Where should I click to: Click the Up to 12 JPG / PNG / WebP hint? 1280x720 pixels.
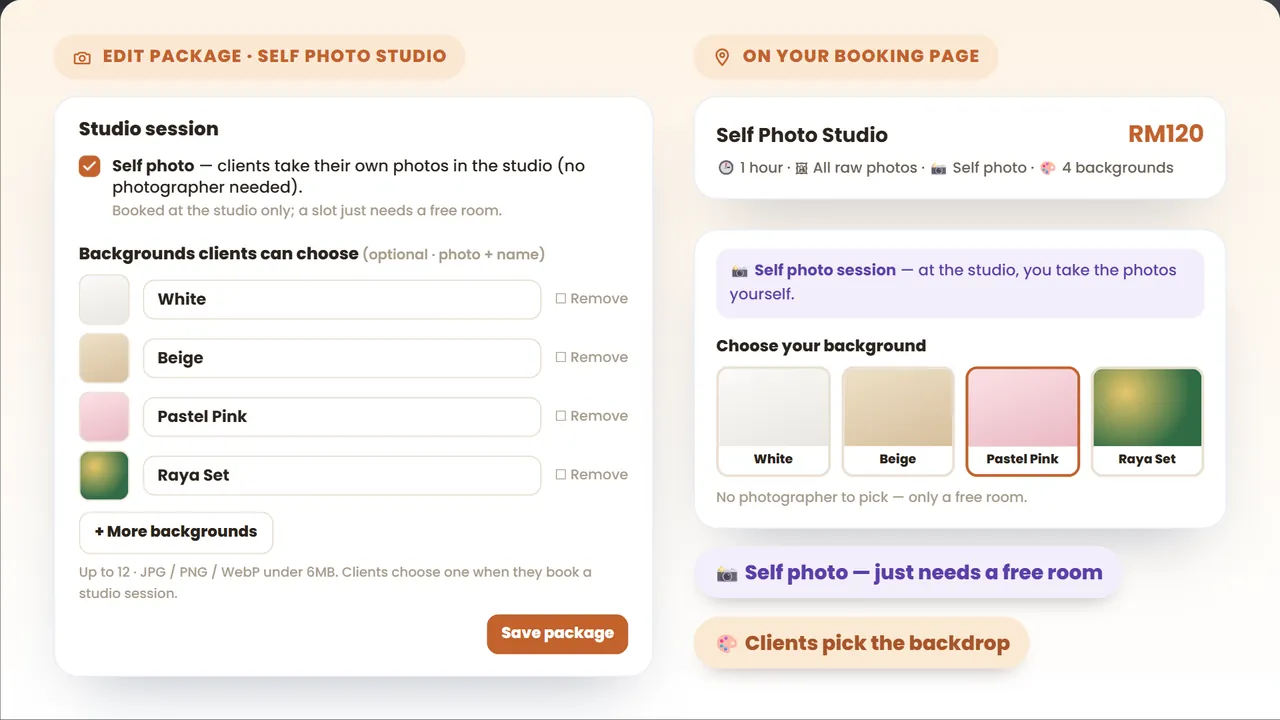click(x=335, y=583)
